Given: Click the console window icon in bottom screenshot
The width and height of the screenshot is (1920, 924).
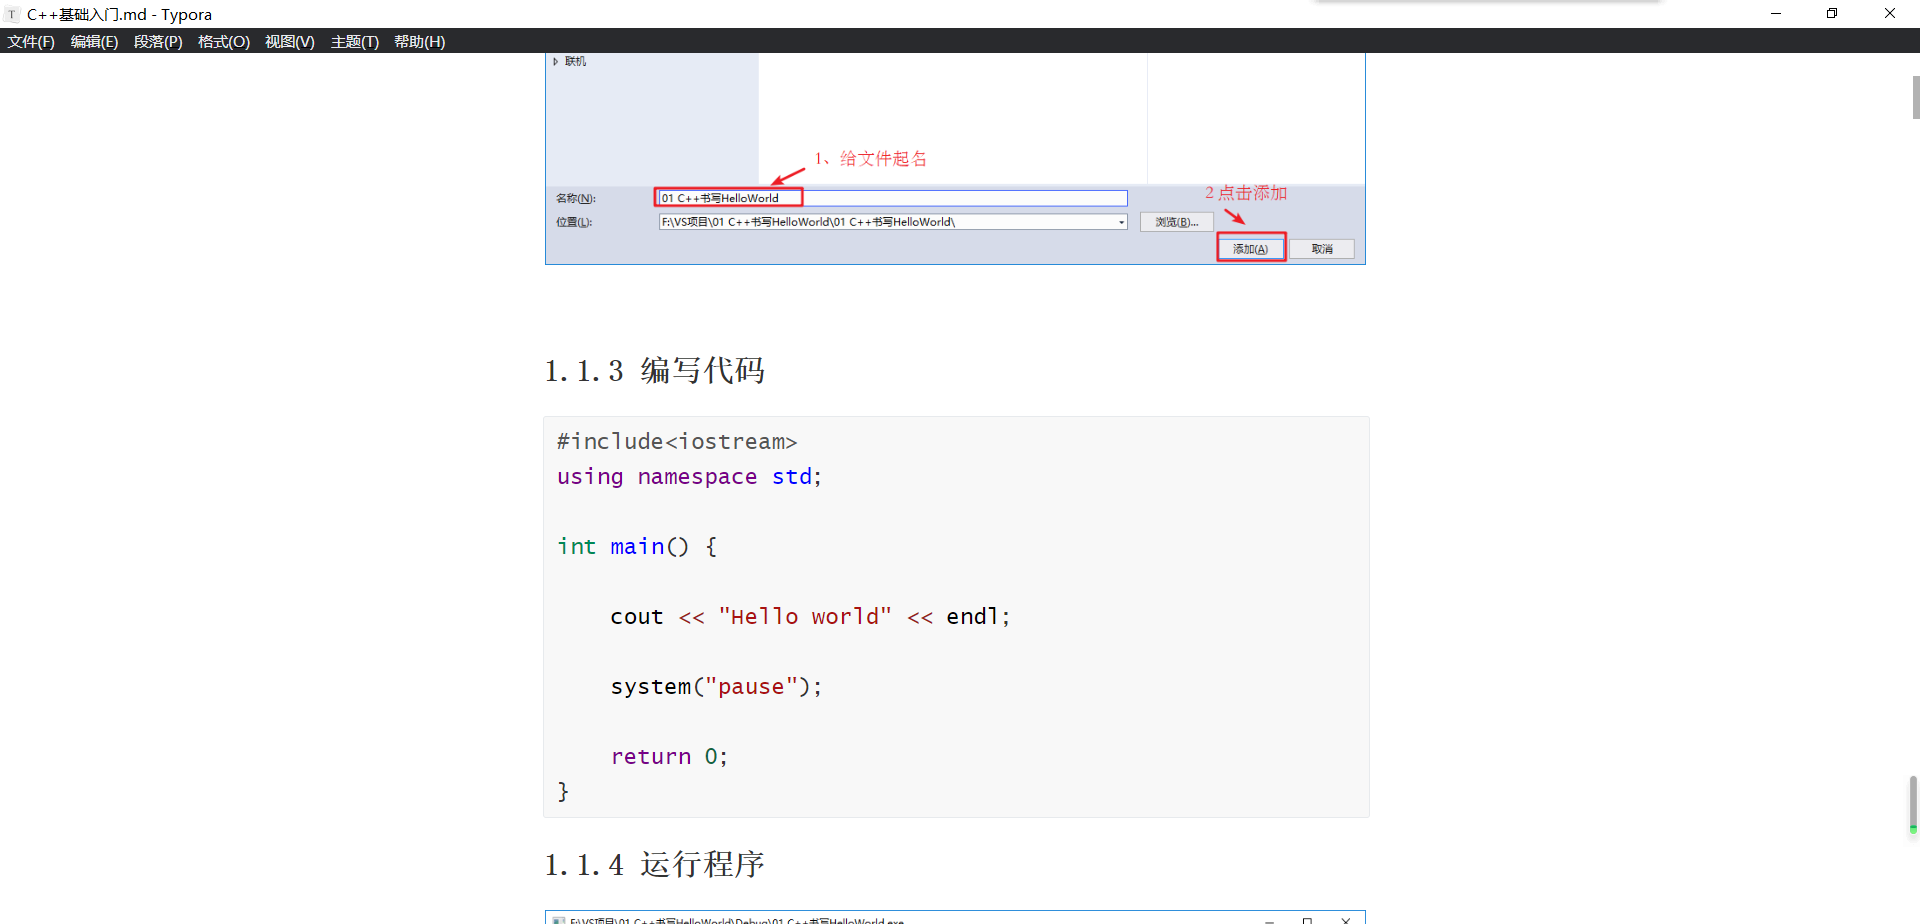Looking at the screenshot, I should point(559,919).
